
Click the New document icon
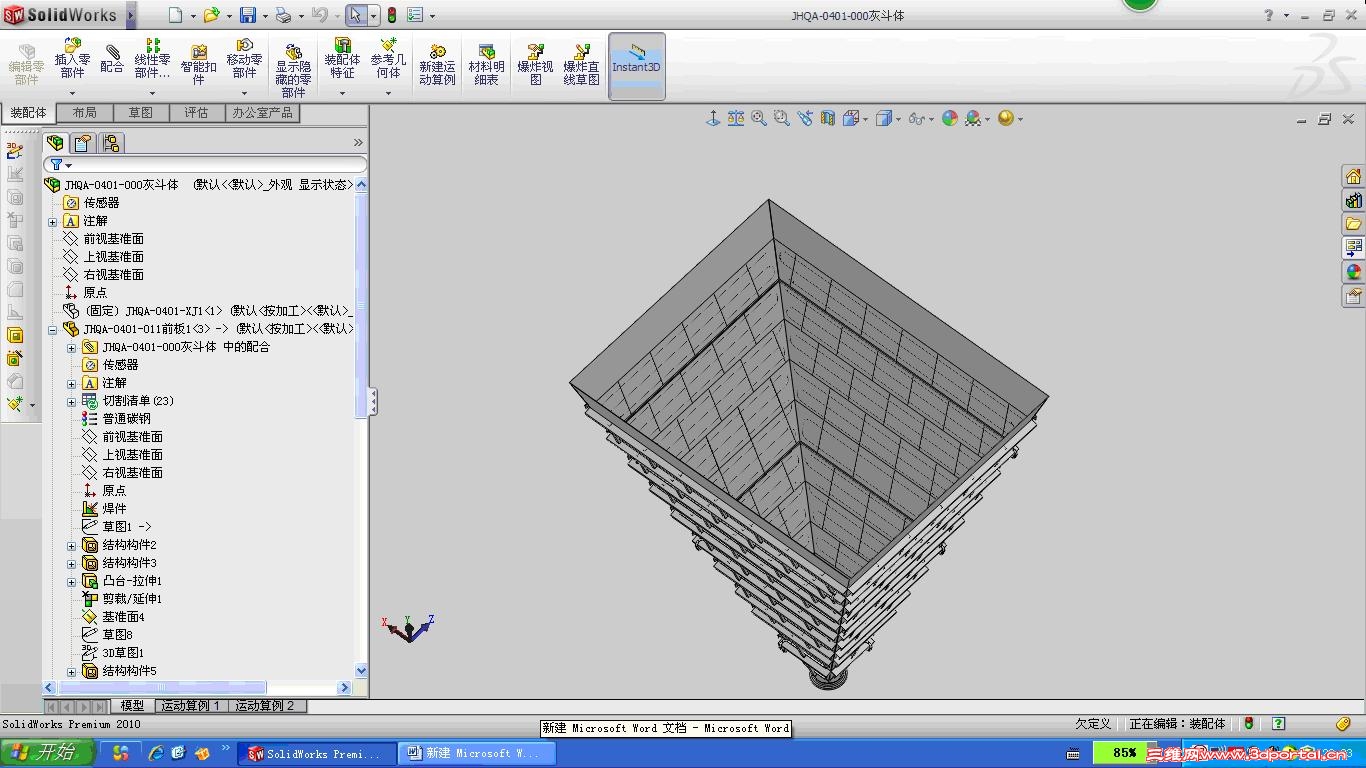click(x=176, y=15)
